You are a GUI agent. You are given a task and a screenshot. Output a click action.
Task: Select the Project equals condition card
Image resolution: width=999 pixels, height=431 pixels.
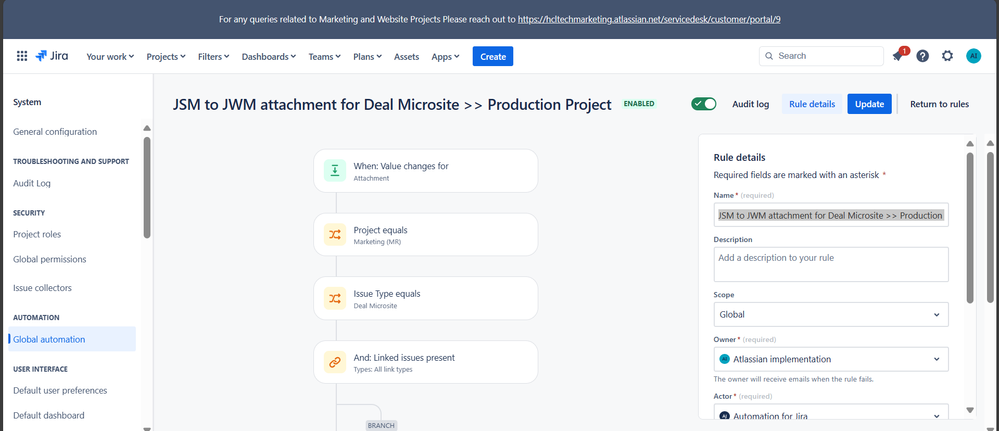click(x=426, y=235)
